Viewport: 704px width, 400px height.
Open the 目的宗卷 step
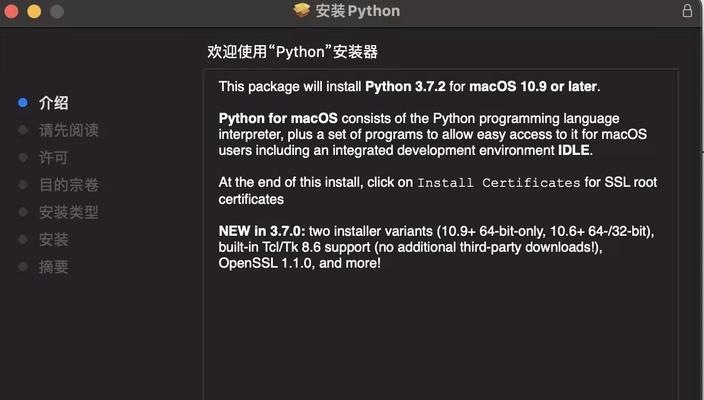(69, 185)
